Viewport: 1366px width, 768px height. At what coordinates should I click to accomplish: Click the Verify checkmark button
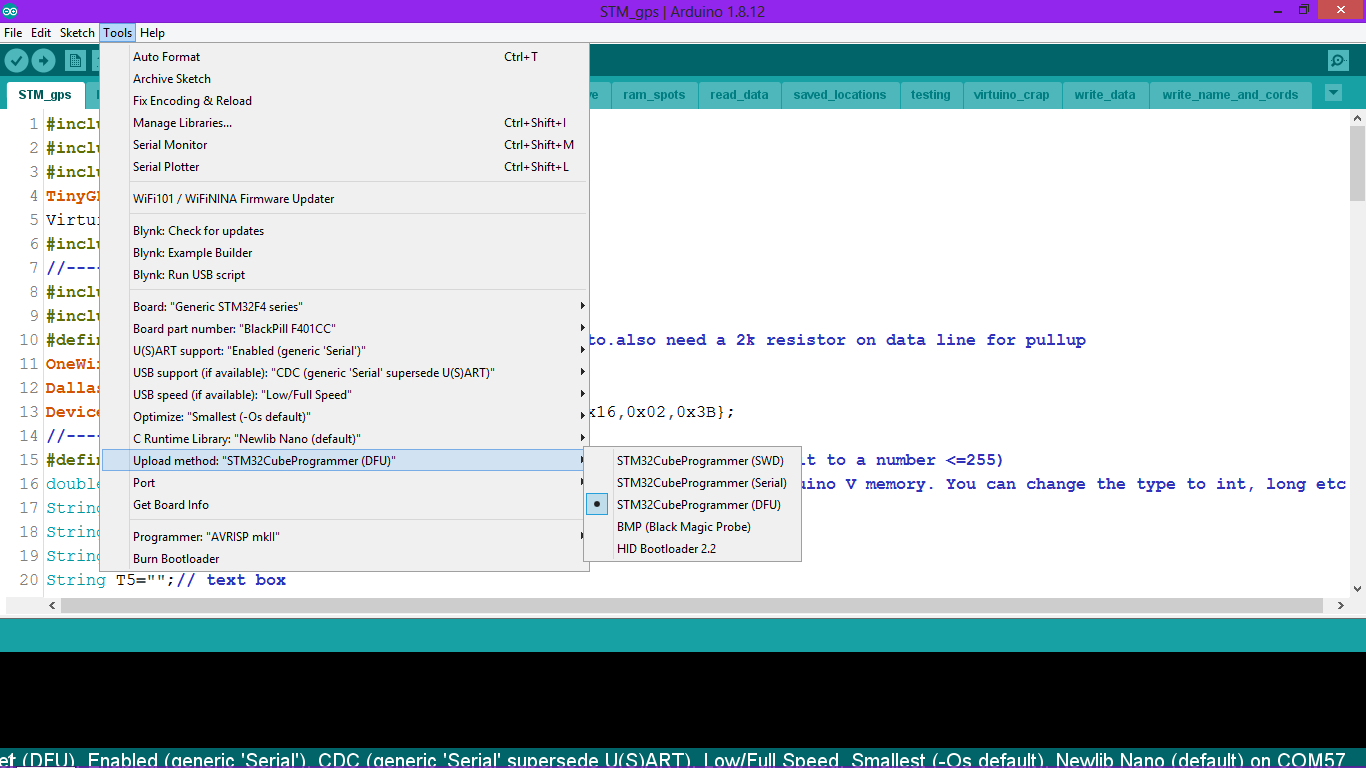coord(17,60)
